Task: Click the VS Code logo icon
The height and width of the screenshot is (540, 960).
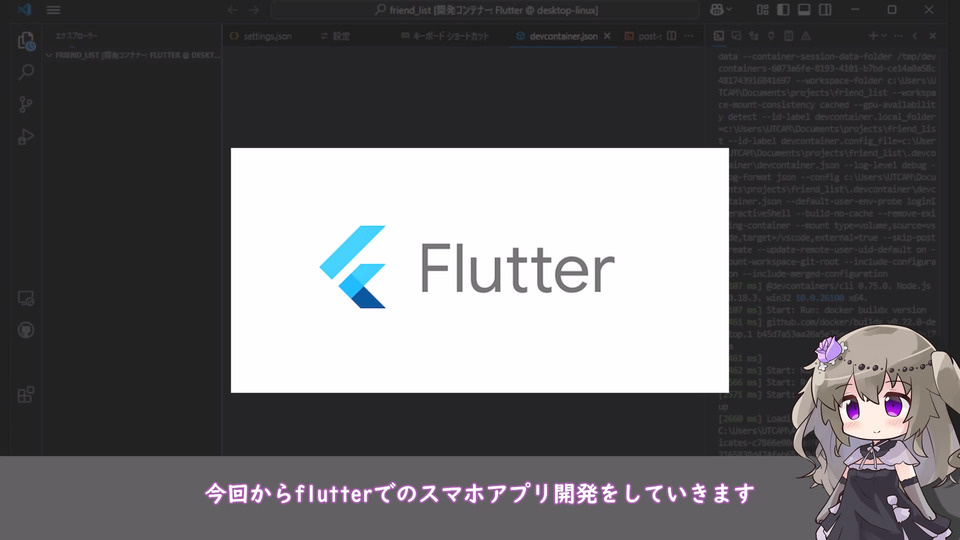Action: pos(24,10)
